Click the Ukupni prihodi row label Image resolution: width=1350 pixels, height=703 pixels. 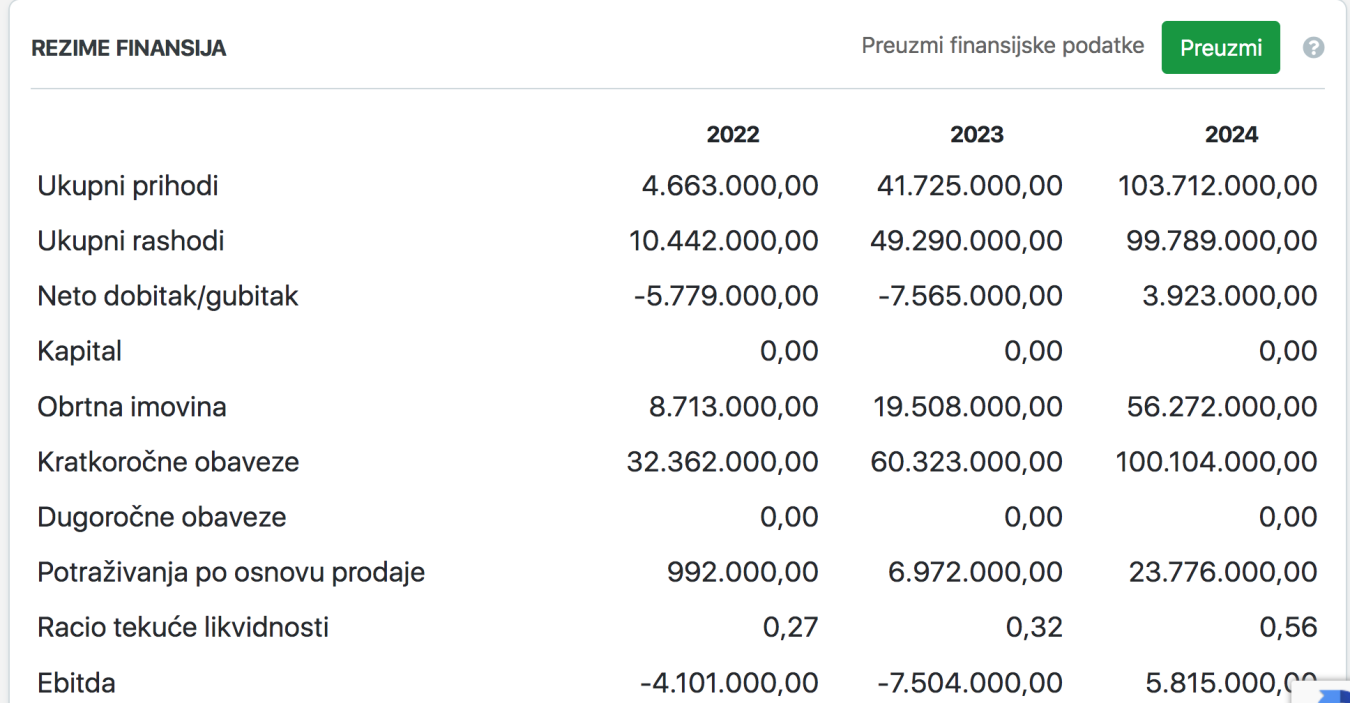point(128,186)
